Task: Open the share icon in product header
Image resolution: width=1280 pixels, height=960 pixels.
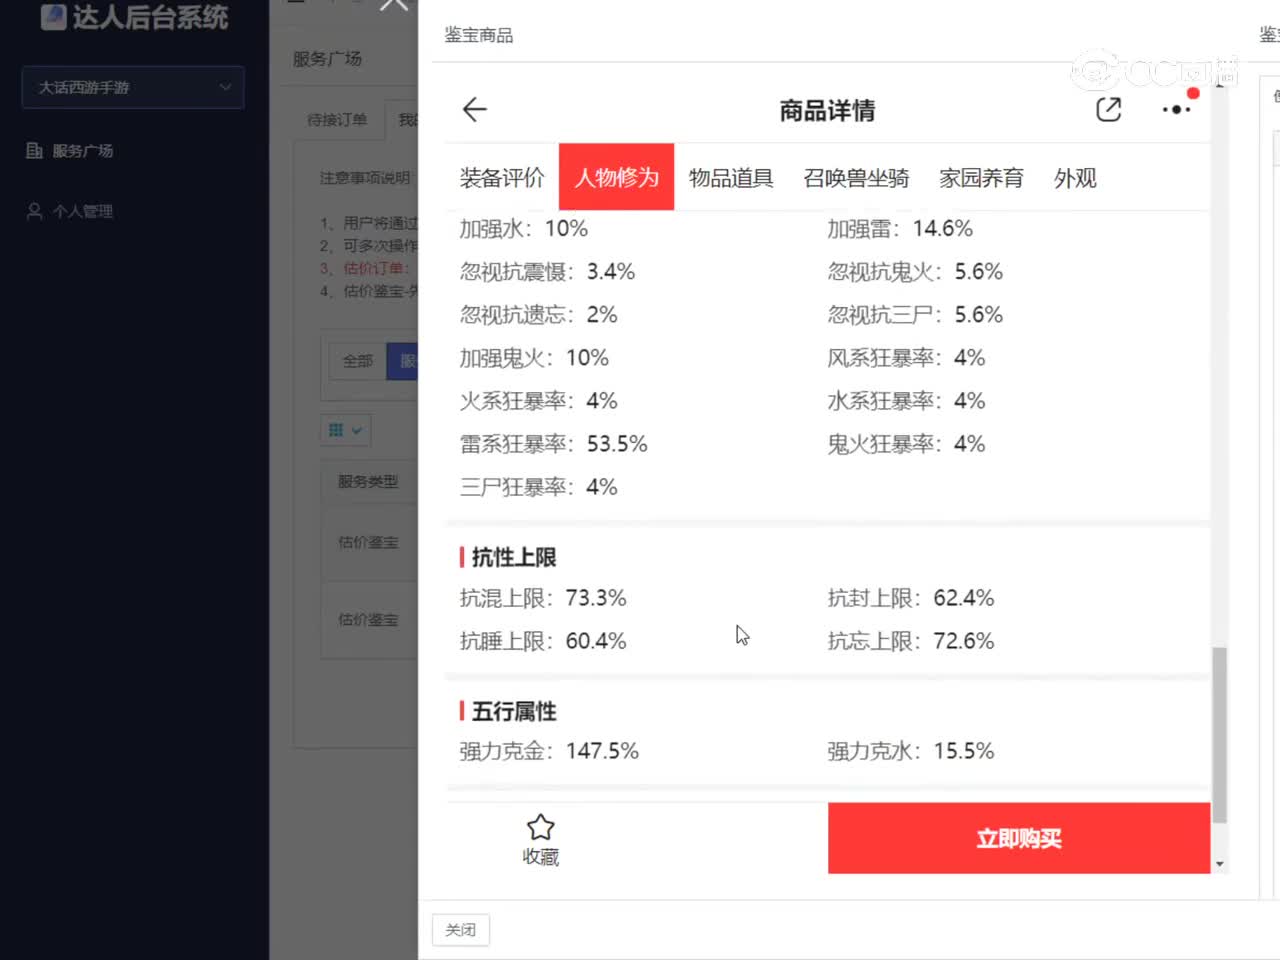Action: coord(1108,109)
